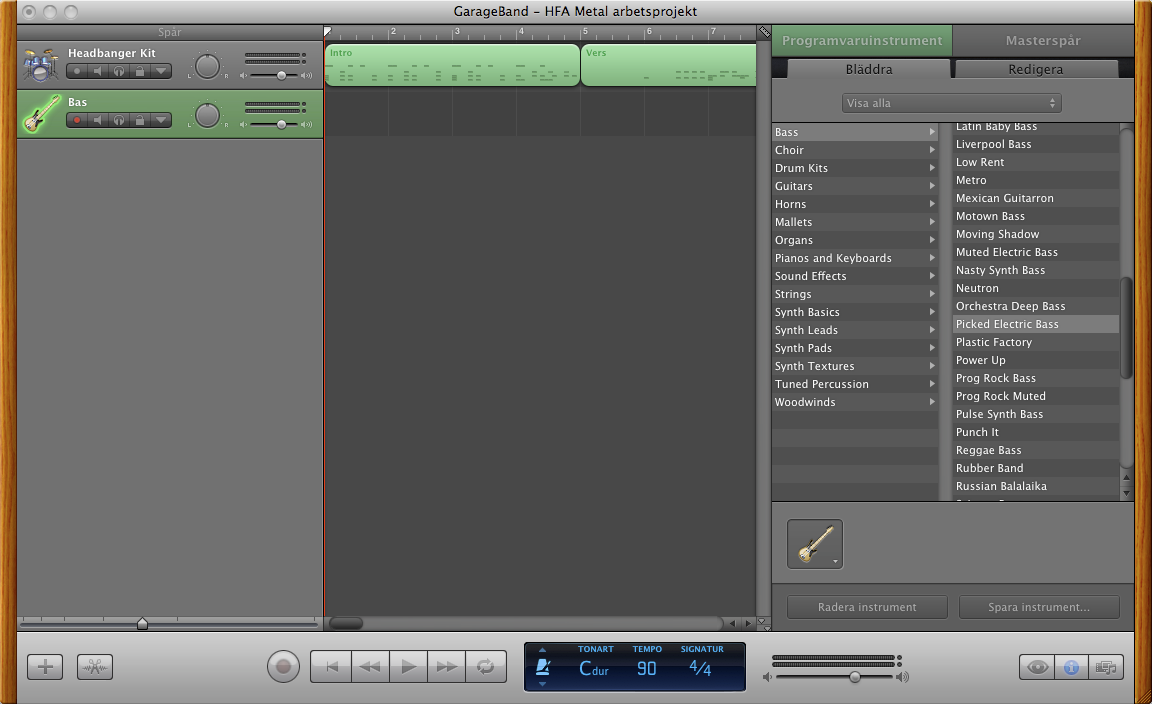Disable recording on the Bas track
Screen dimensions: 1152x704
[x=76, y=120]
